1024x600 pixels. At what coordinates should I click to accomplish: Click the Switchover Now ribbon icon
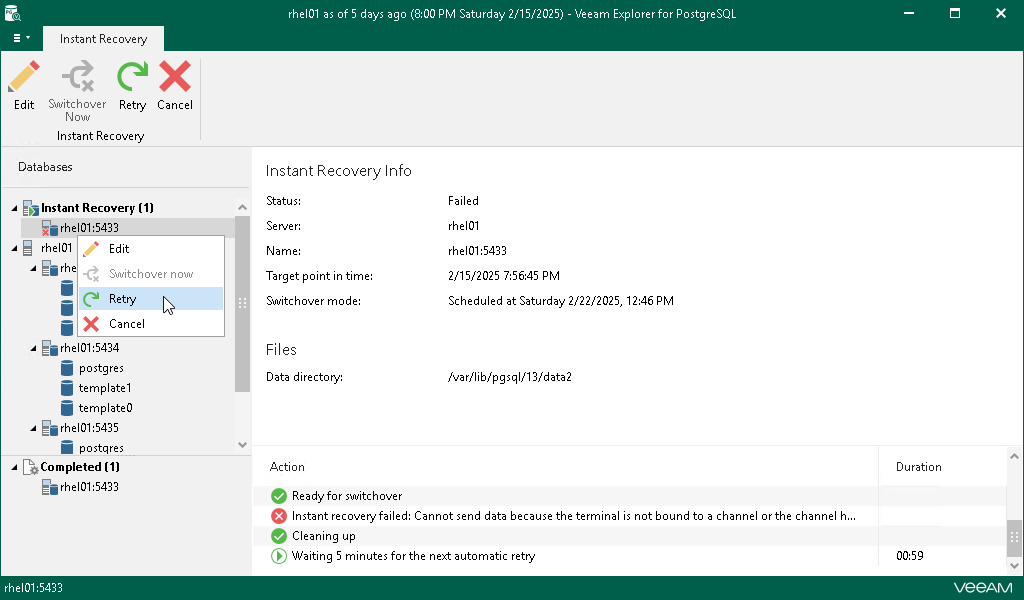[x=77, y=77]
